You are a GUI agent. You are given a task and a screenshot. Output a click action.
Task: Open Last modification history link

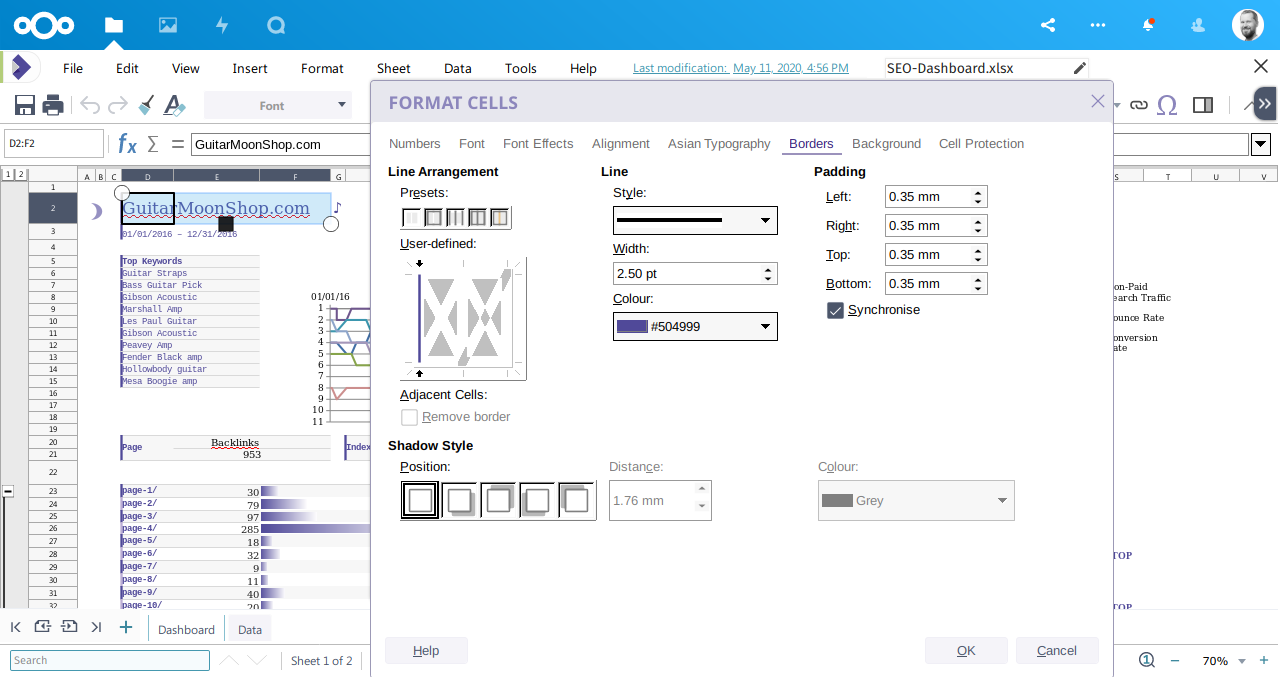tap(741, 68)
